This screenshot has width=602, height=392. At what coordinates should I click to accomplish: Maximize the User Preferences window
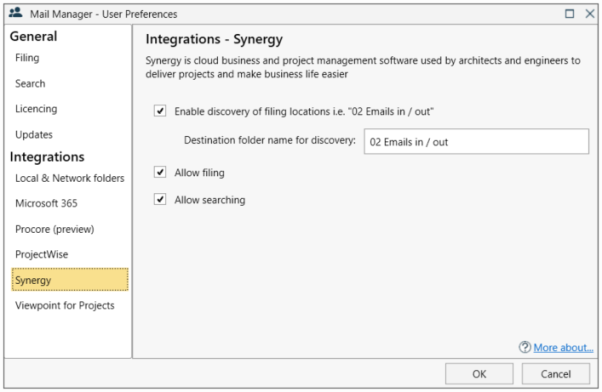click(x=569, y=14)
